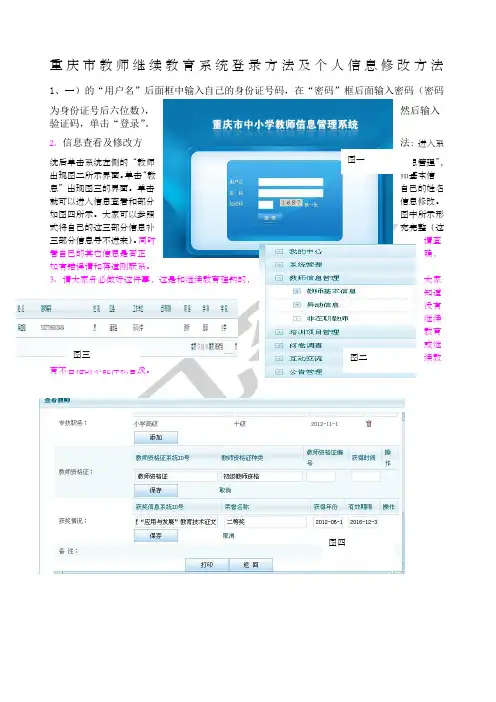Cancel the awards row edit via 取消

(x=228, y=535)
